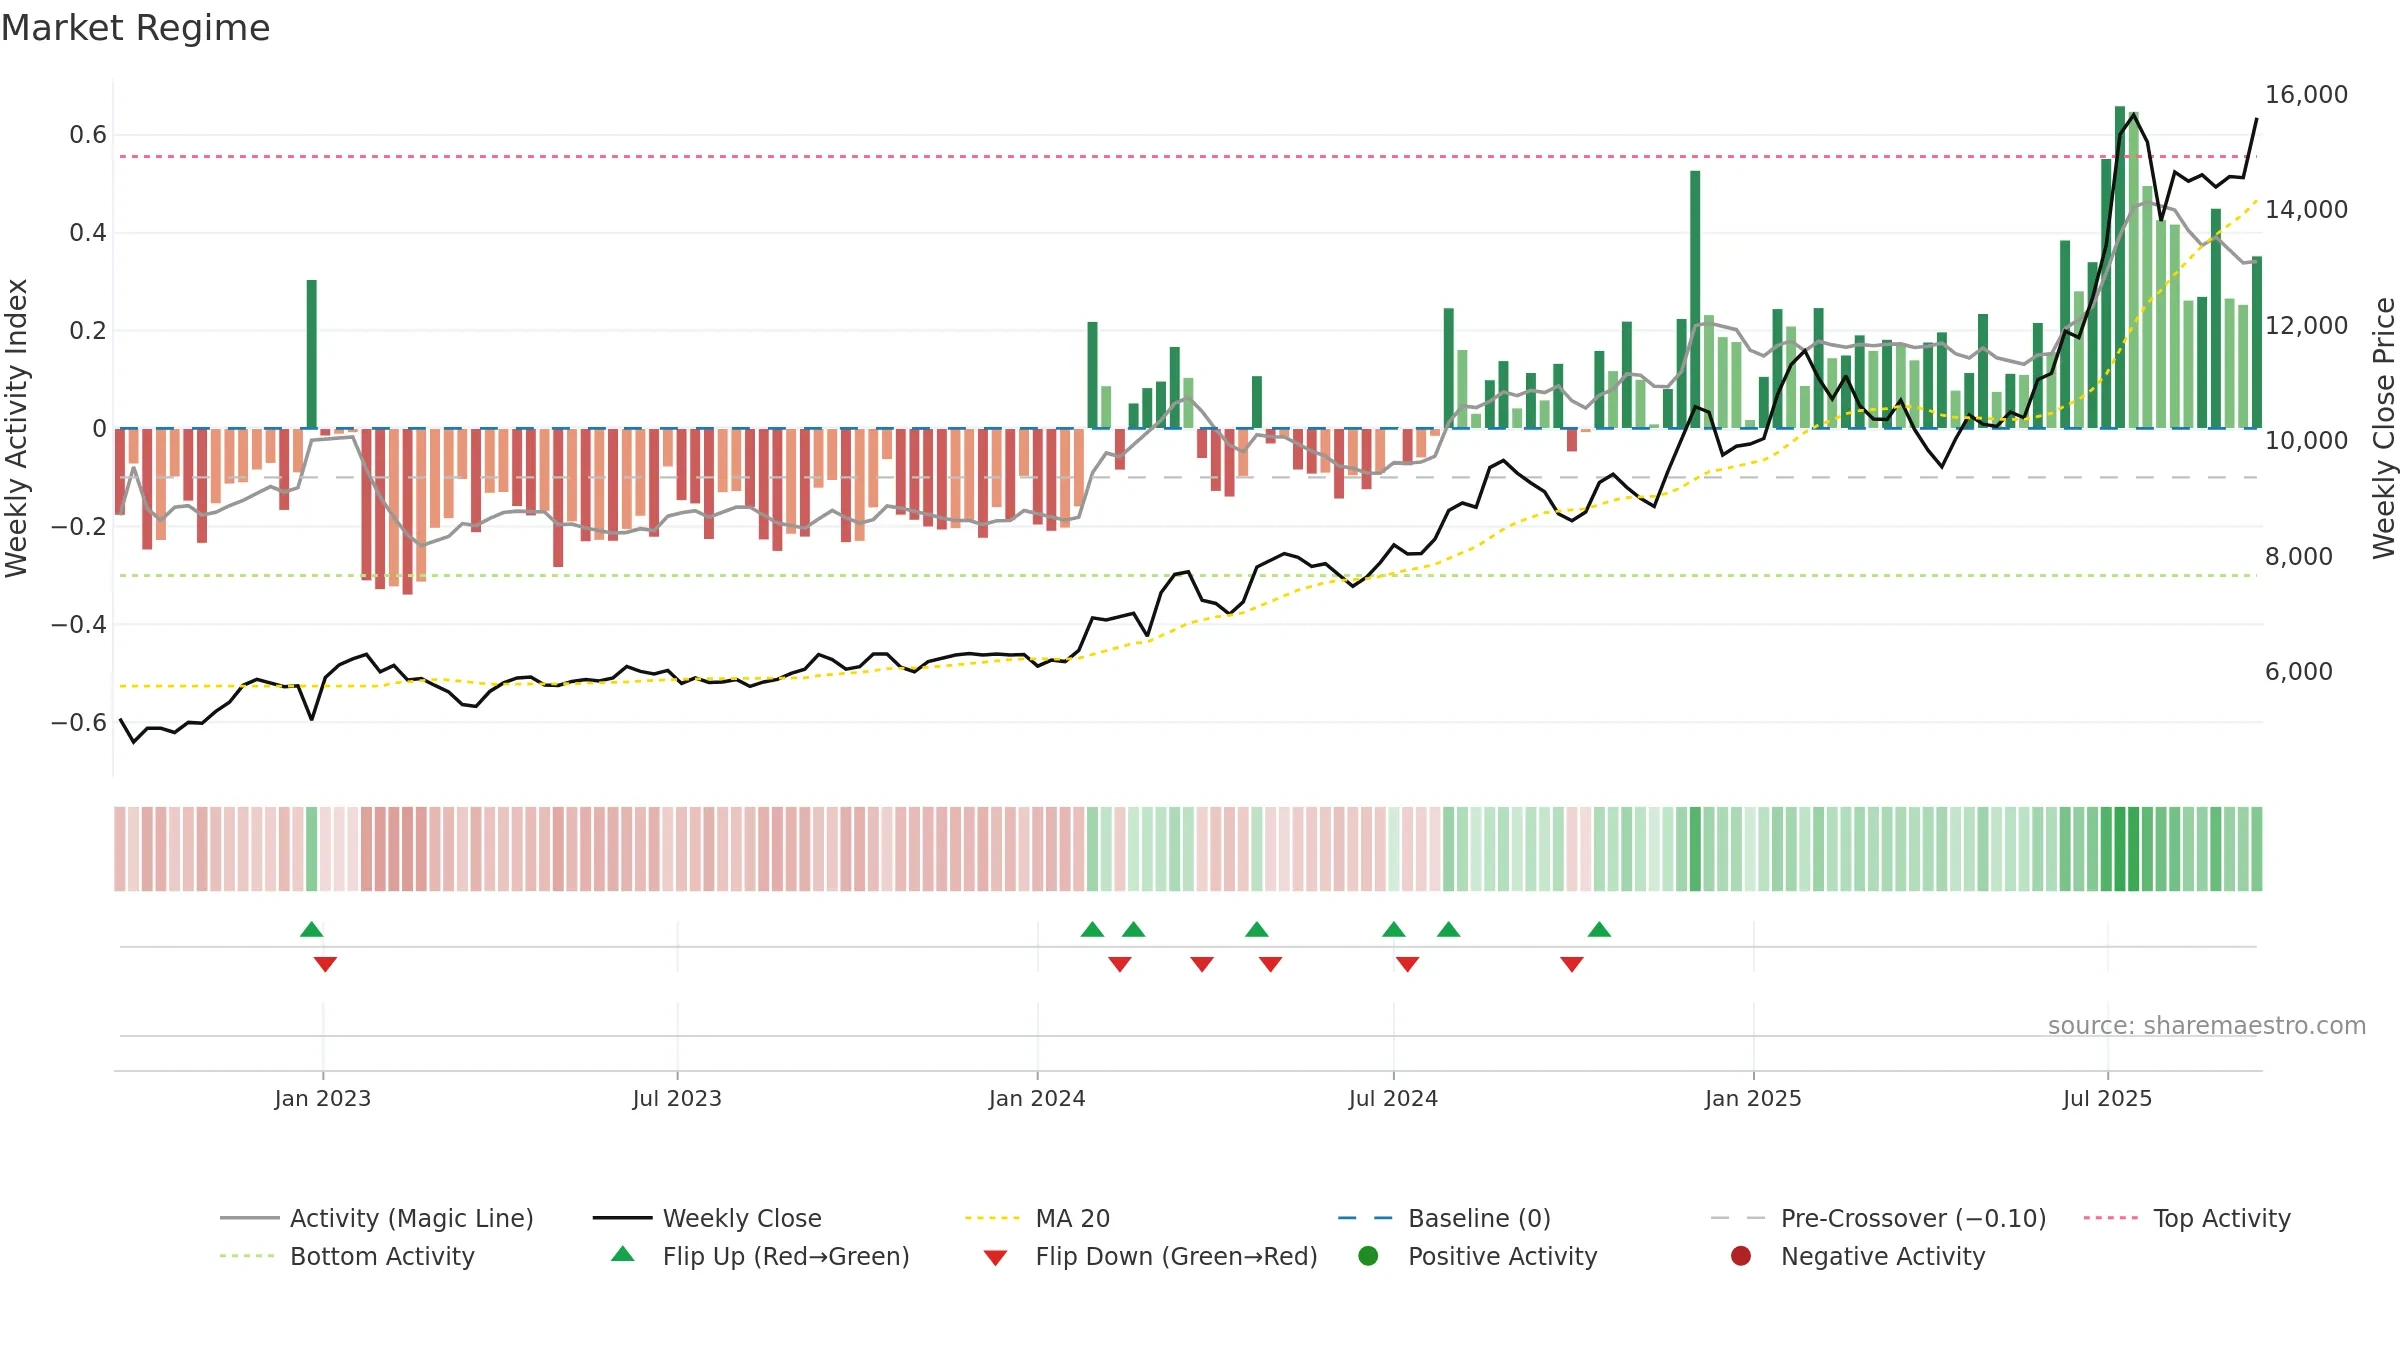Click the Flip Up marker before Jan 2023
This screenshot has height=1350, width=2400.
(311, 929)
